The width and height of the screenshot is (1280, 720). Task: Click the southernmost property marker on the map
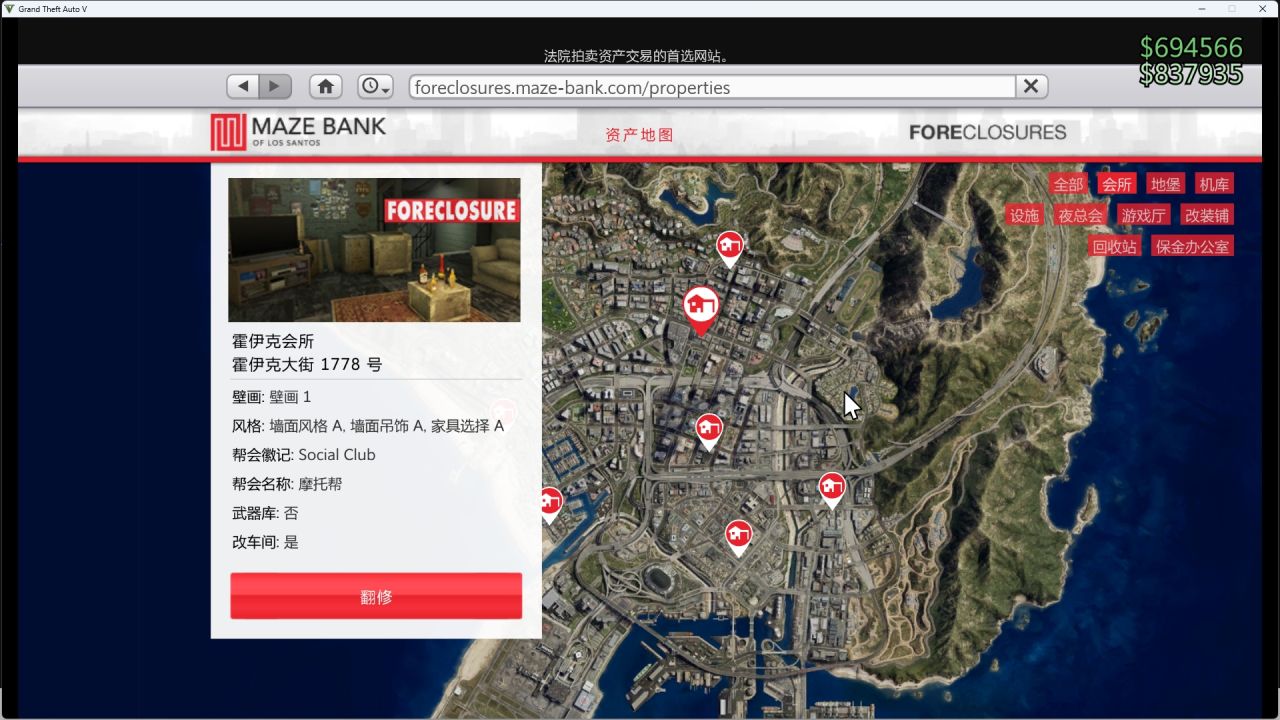[738, 536]
